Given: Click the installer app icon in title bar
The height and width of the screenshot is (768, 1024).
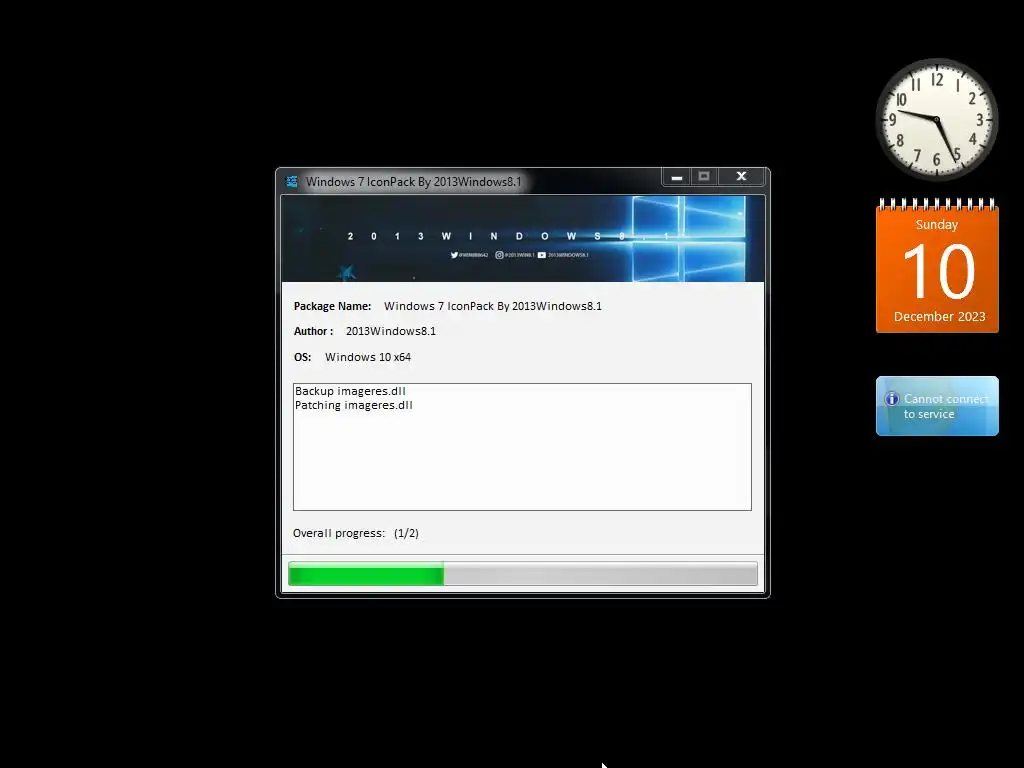Looking at the screenshot, I should pos(291,182).
